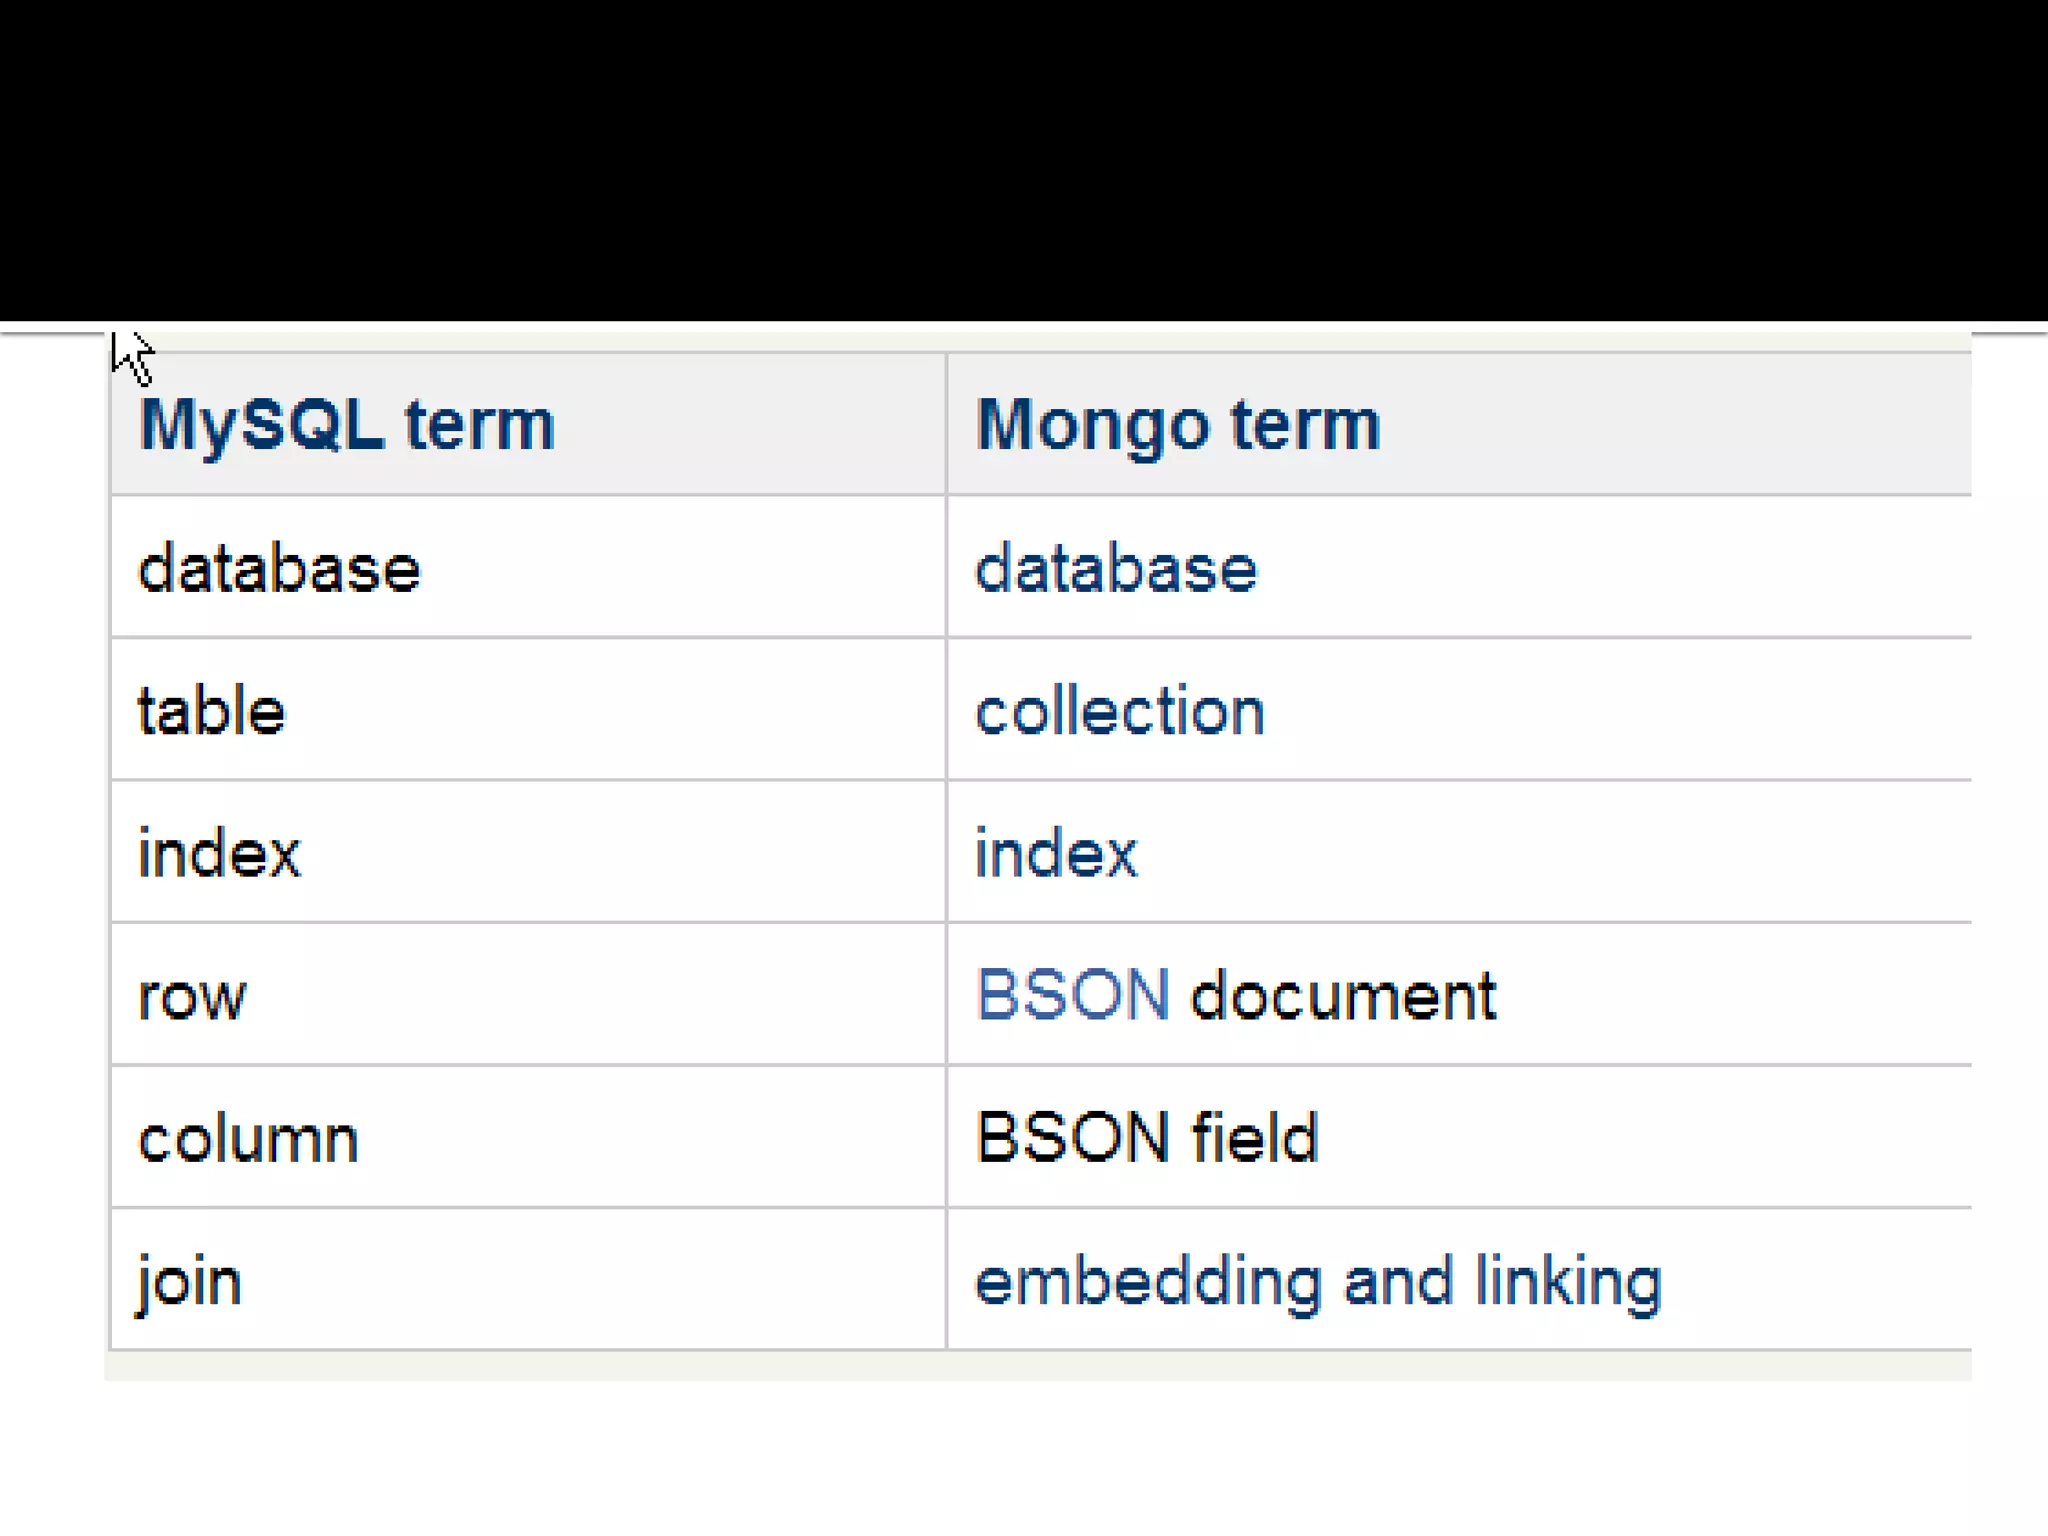Click the BSON field cell

coord(1146,1138)
